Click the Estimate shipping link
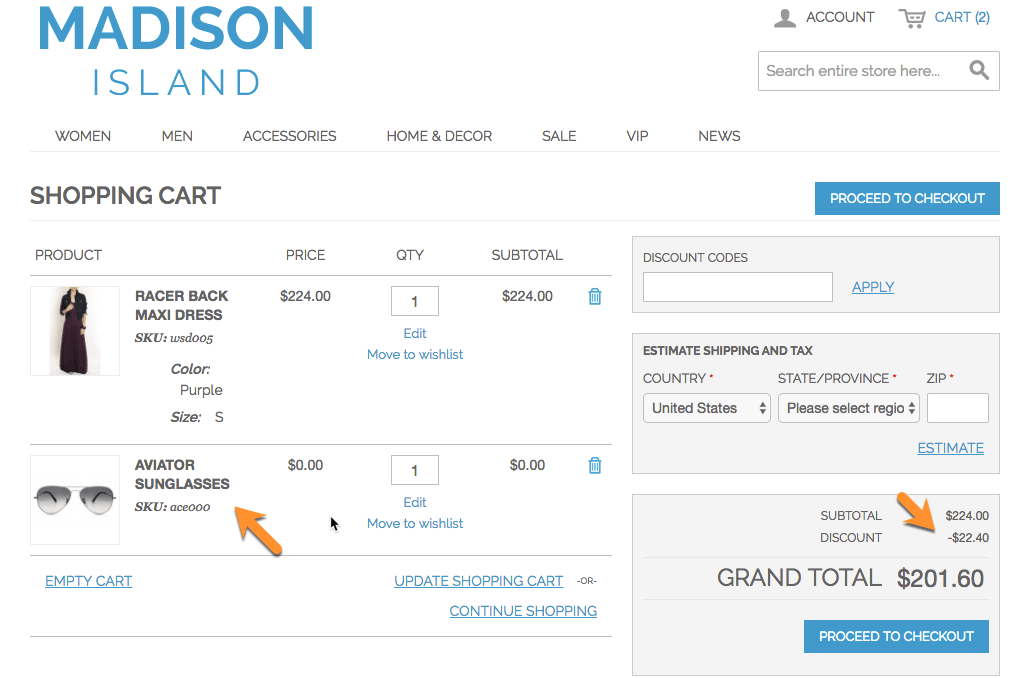The image size is (1030, 679). tap(950, 448)
